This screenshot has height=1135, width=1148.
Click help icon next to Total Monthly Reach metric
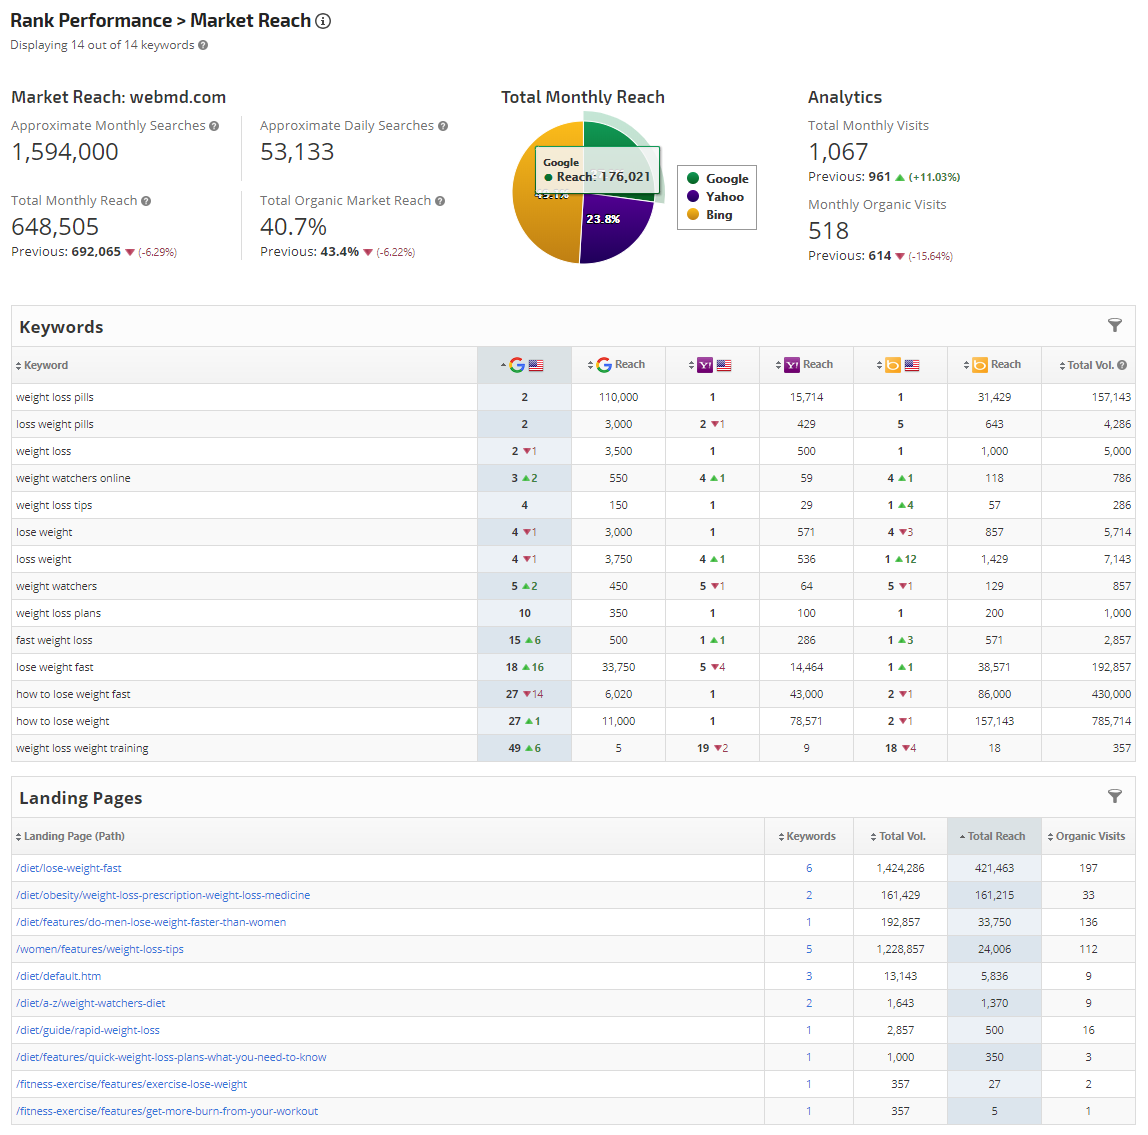(146, 201)
